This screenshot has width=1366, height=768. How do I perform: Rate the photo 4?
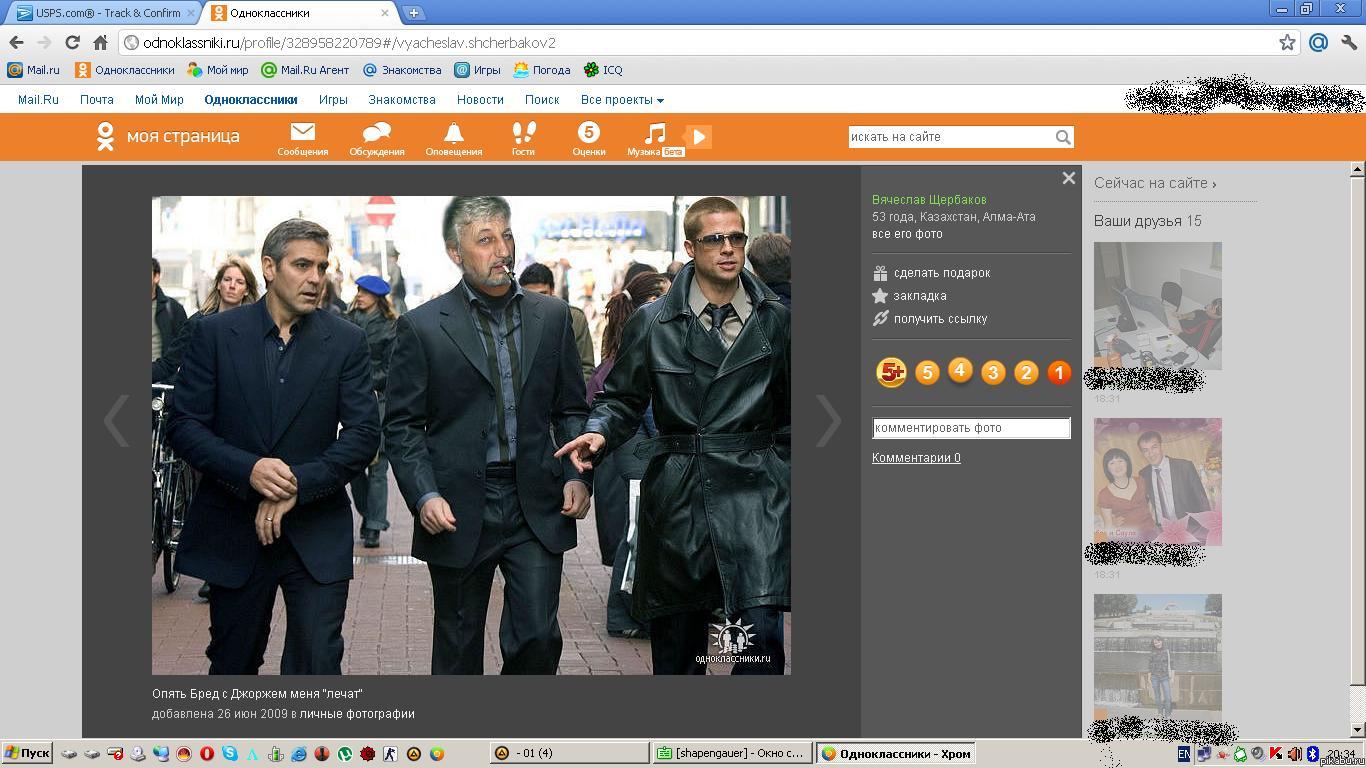[x=959, y=370]
